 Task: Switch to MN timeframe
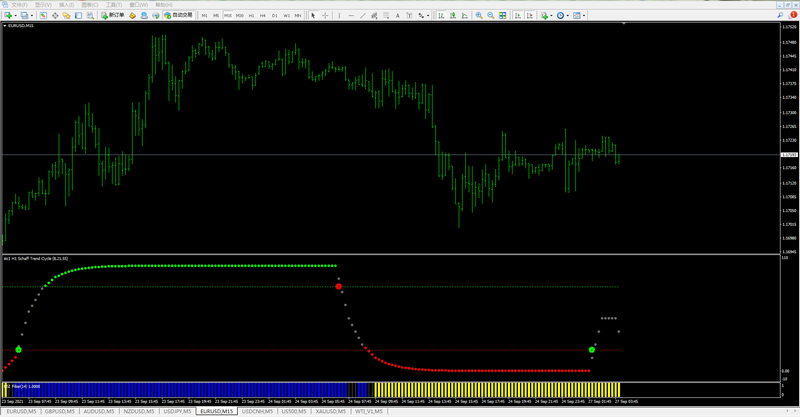point(298,16)
